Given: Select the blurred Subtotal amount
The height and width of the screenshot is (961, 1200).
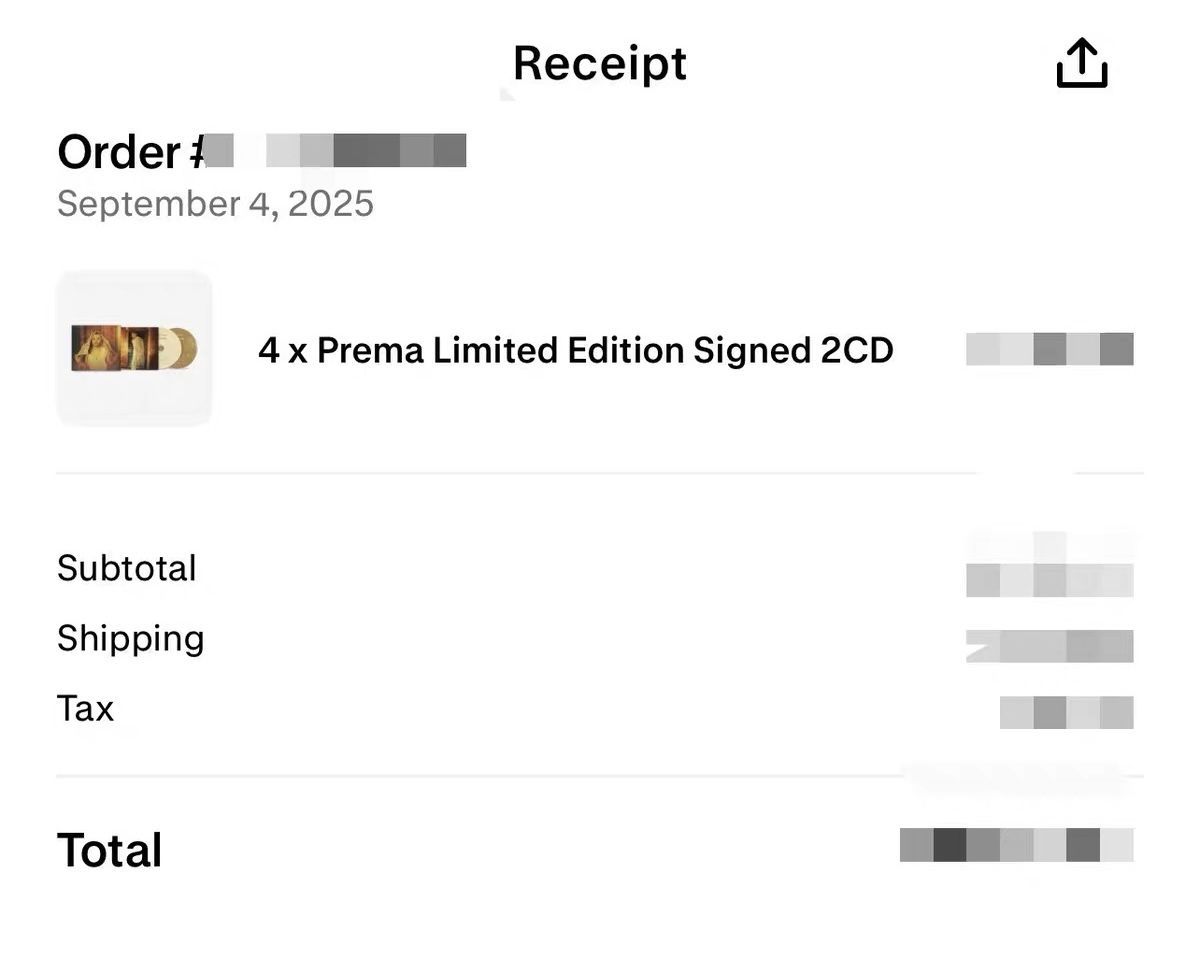Looking at the screenshot, I should 1049,580.
